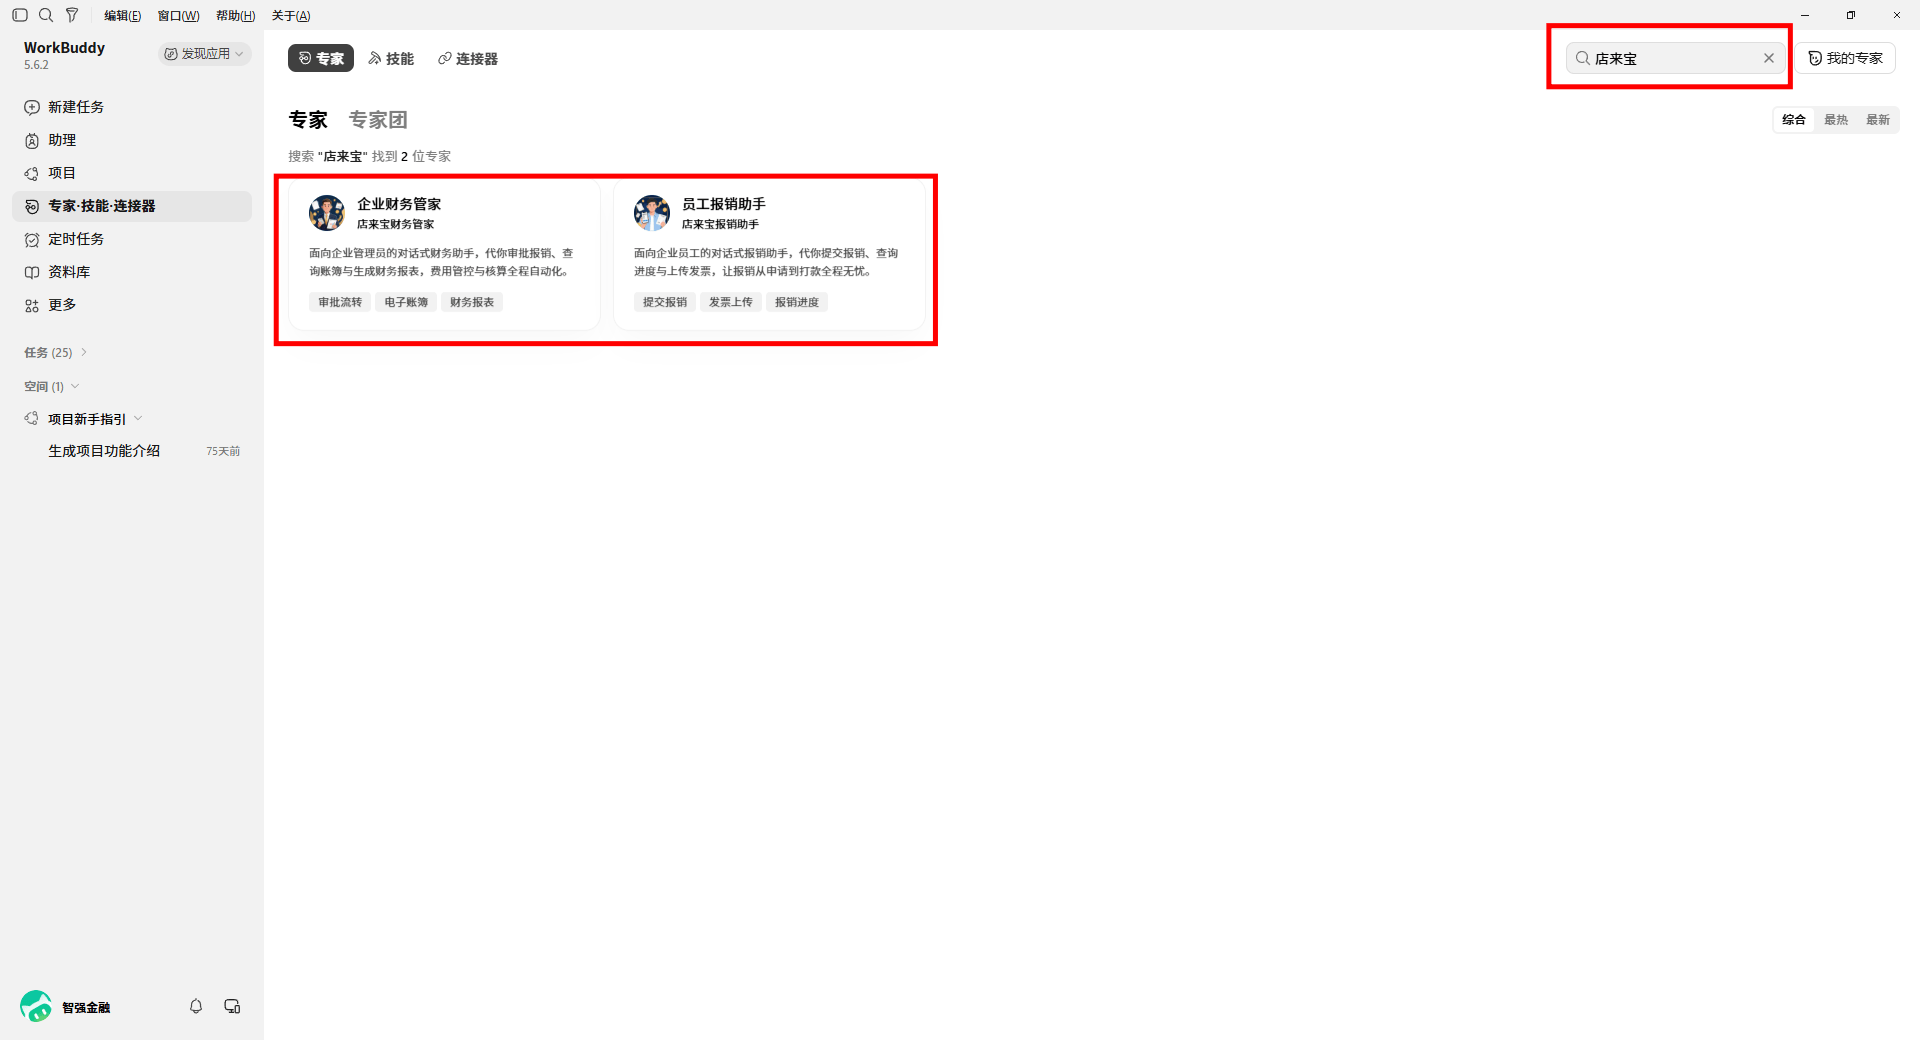
Task: Expand the 任务 (25) section
Action: point(56,352)
